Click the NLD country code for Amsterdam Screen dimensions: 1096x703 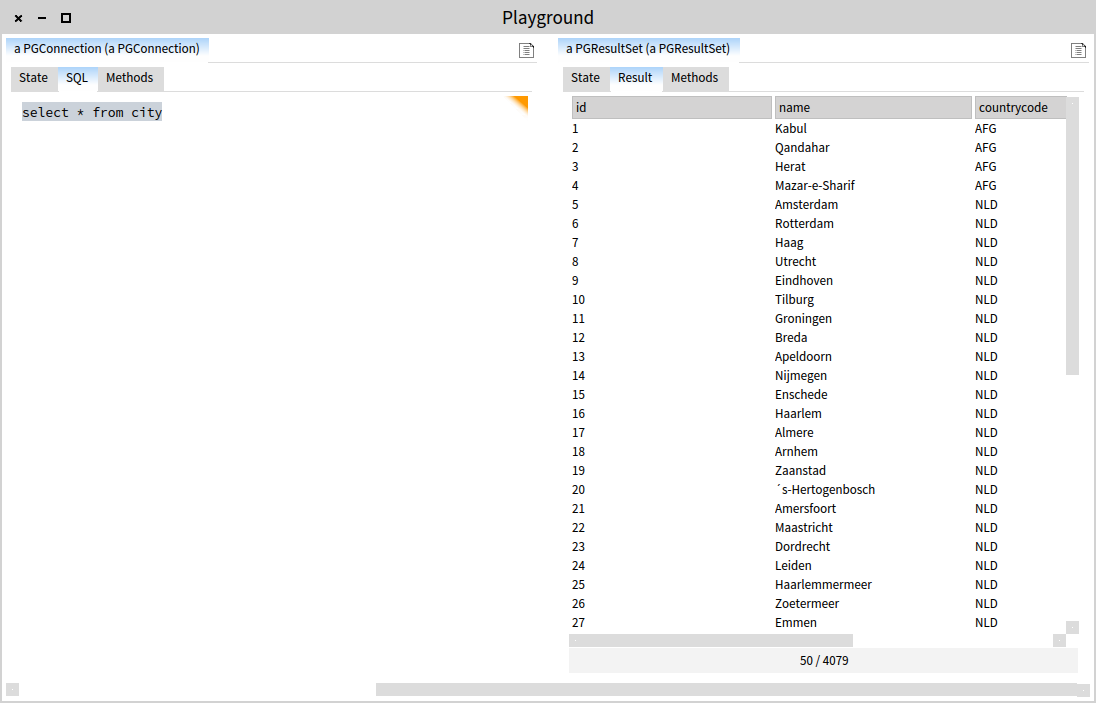tap(986, 205)
